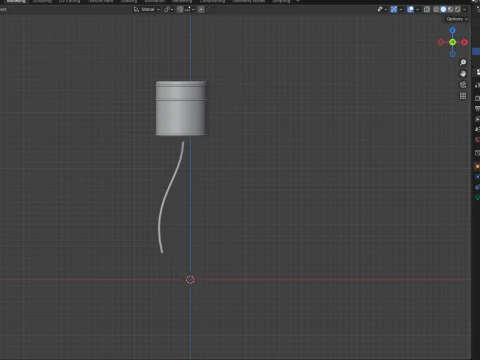This screenshot has width=480, height=360.
Task: Open the pivot point dropdown
Action: click(169, 9)
